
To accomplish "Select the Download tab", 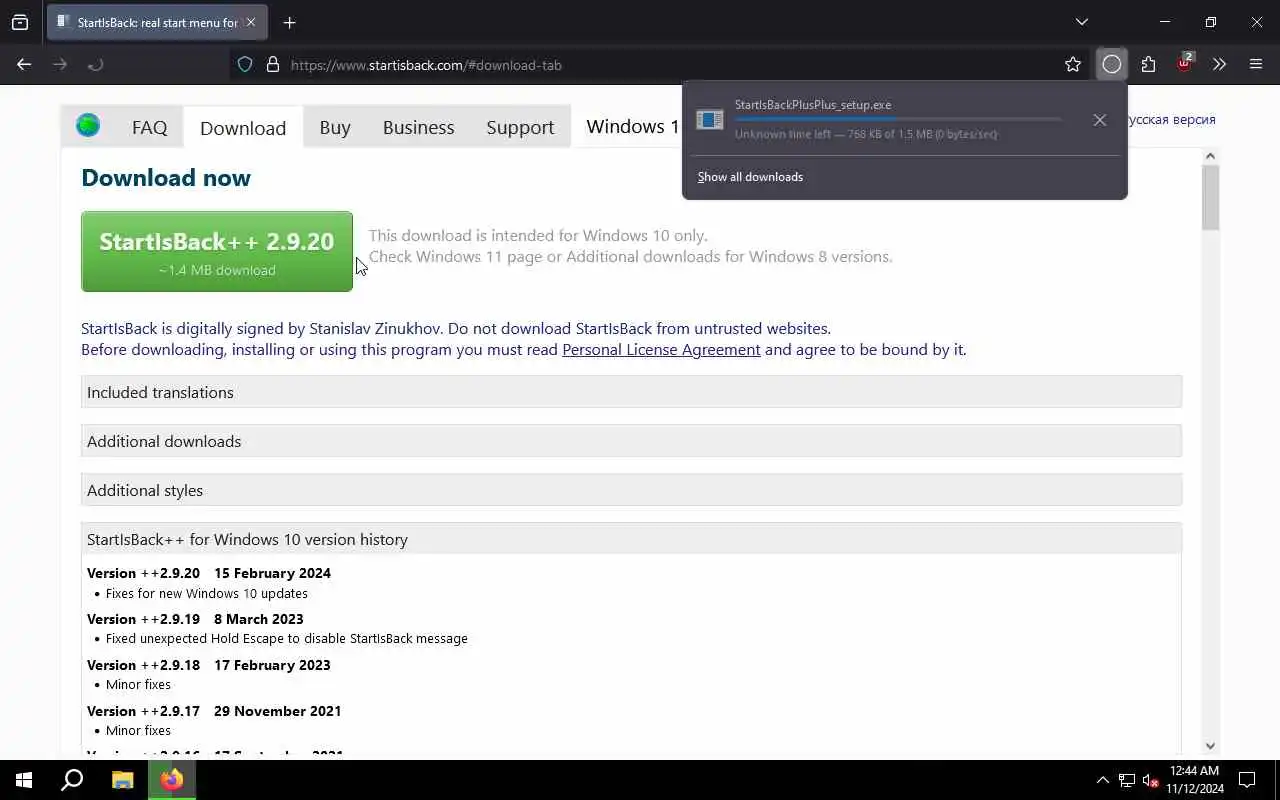I will coord(243,127).
